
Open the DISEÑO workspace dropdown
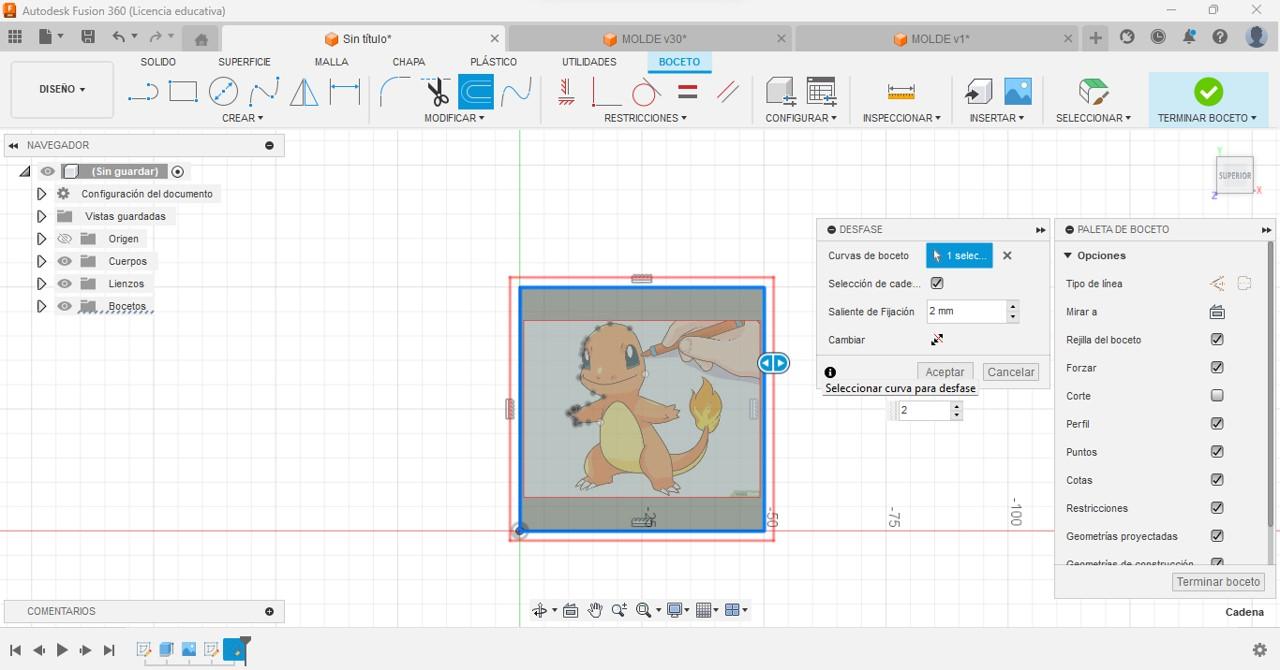(x=62, y=89)
